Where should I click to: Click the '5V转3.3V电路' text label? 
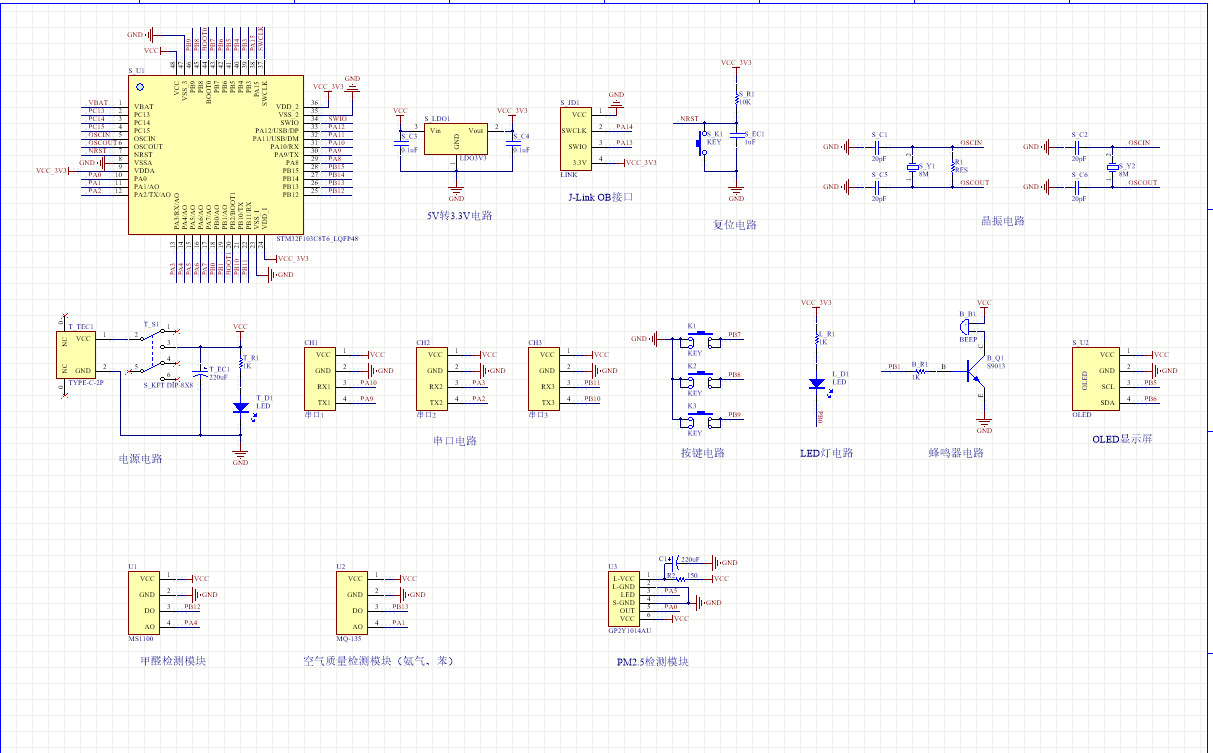459,215
